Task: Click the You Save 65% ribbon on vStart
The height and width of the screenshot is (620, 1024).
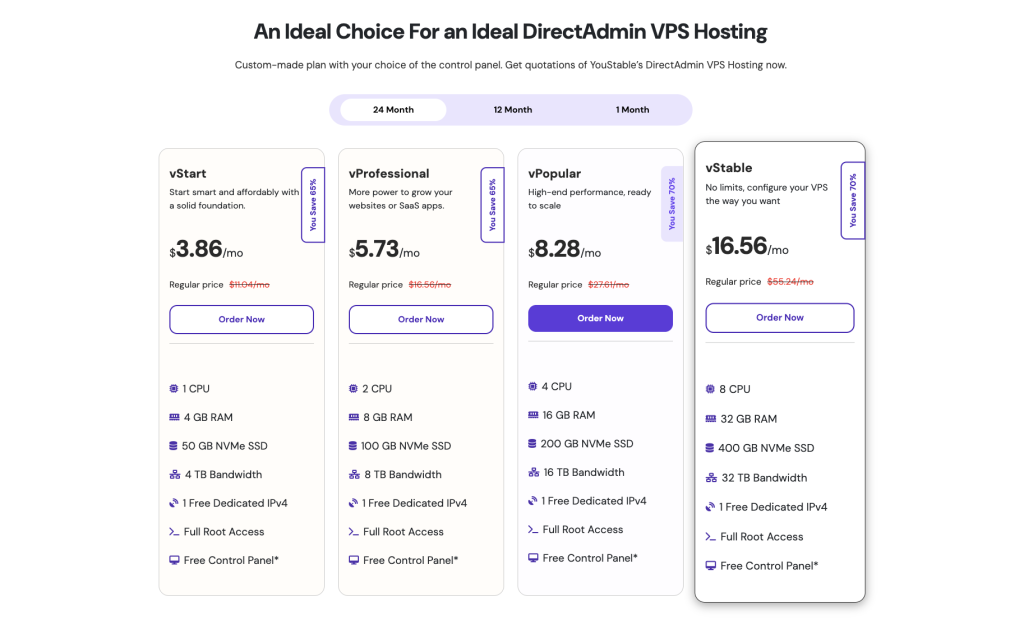Action: [x=313, y=202]
